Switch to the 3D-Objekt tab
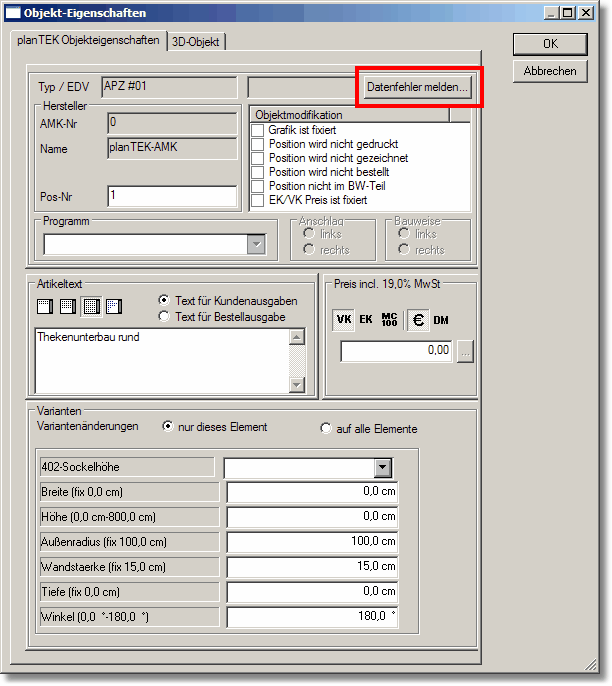This screenshot has height=686, width=612. 197,42
